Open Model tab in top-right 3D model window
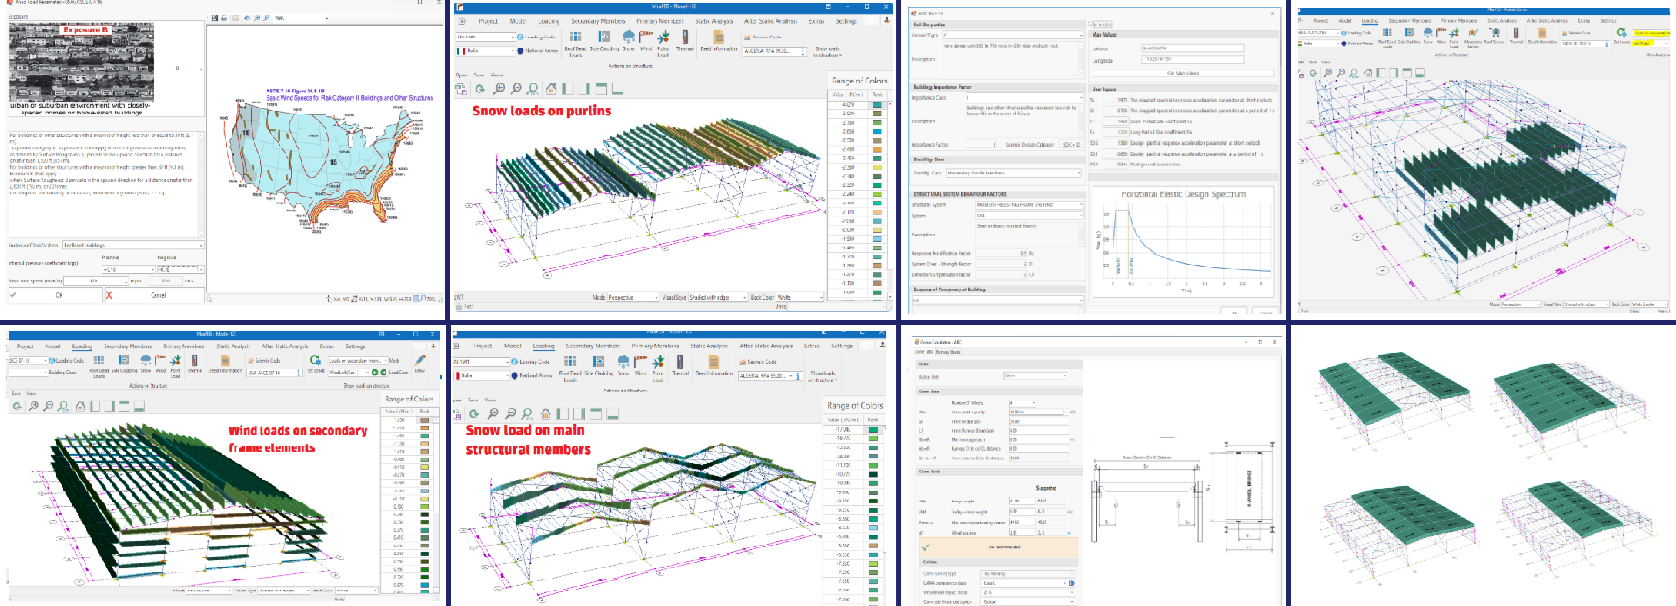Image resolution: width=1676 pixels, height=606 pixels. click(x=1345, y=20)
